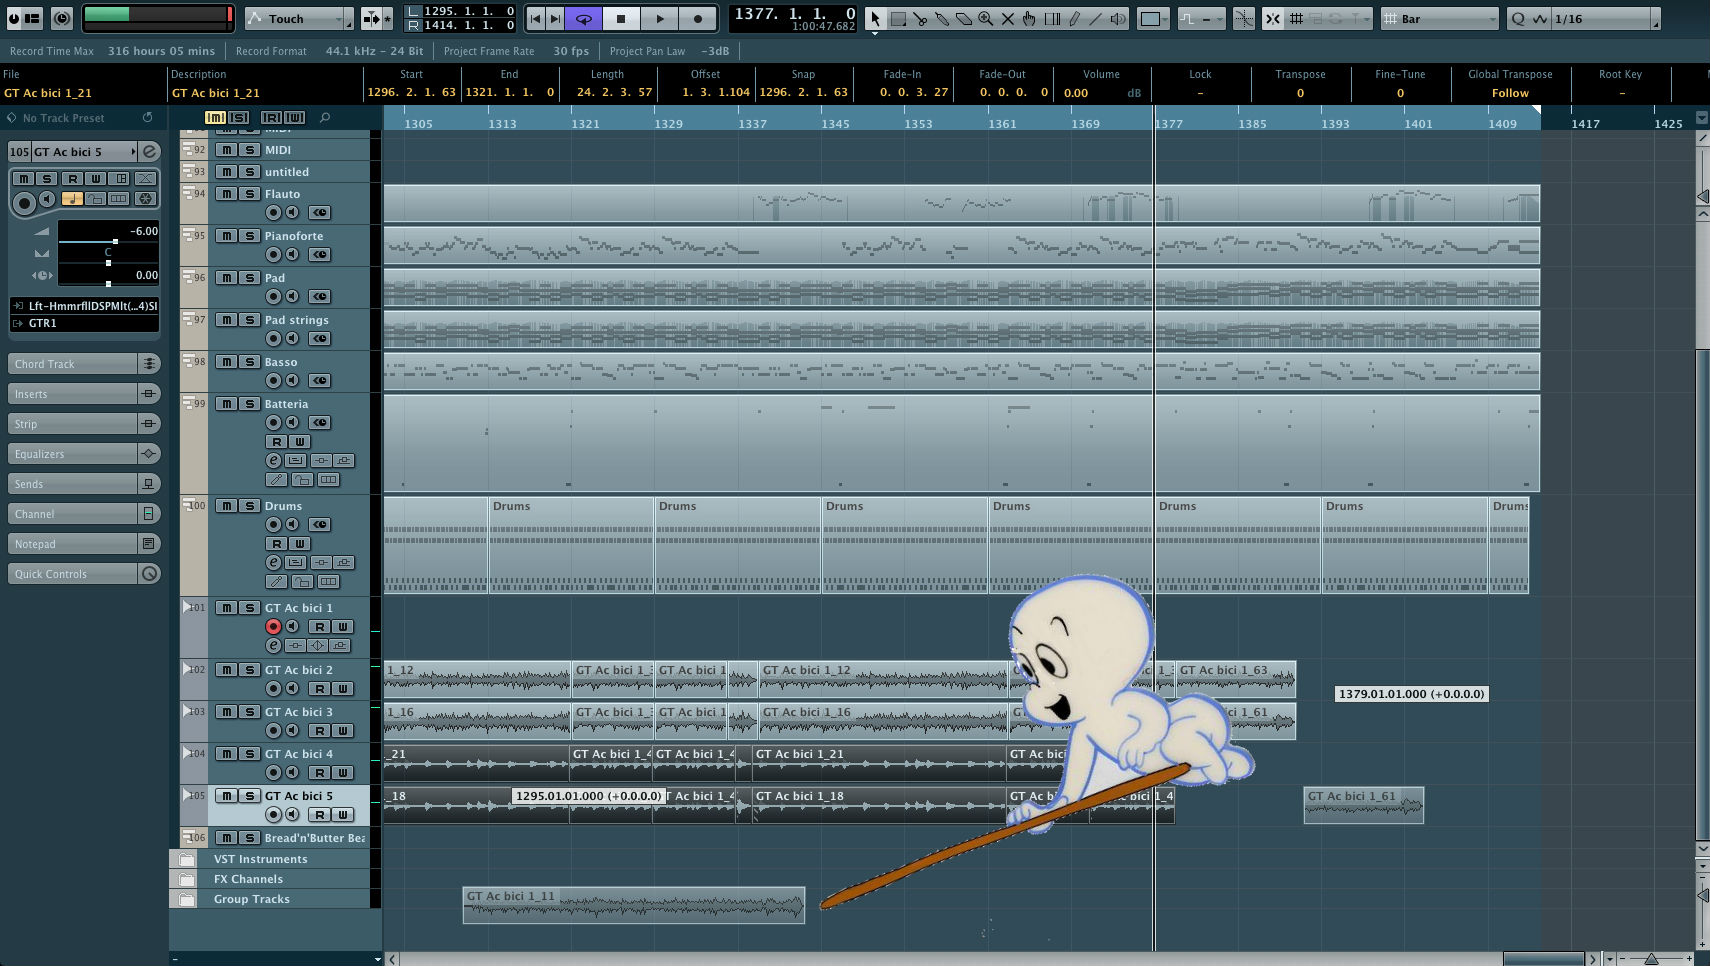The image size is (1710, 966).
Task: Solo the Pianoforte track
Action: (250, 236)
